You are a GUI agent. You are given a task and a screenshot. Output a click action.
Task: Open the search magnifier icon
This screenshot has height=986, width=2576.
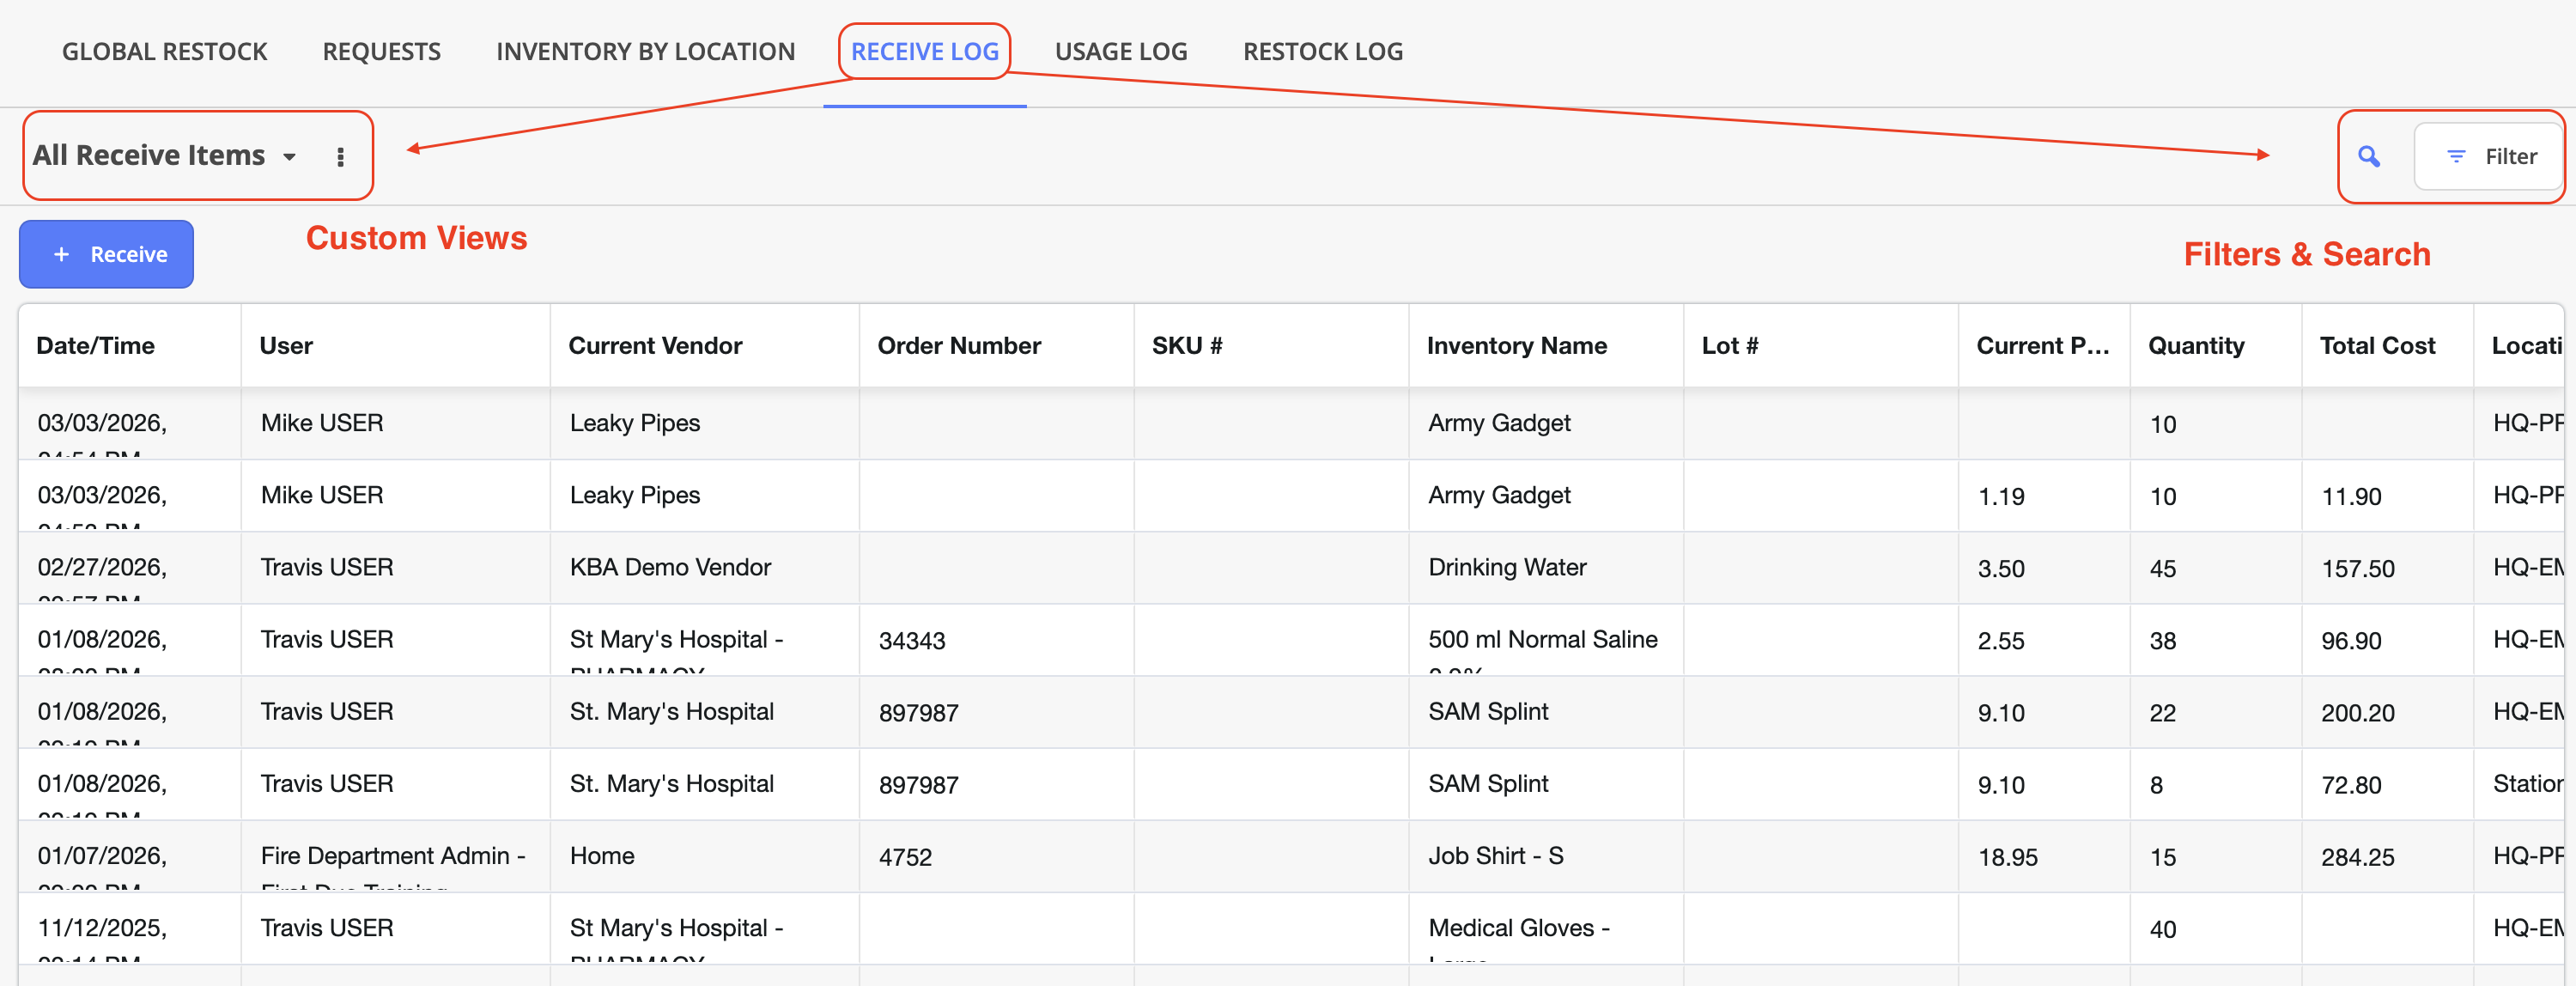point(2368,156)
